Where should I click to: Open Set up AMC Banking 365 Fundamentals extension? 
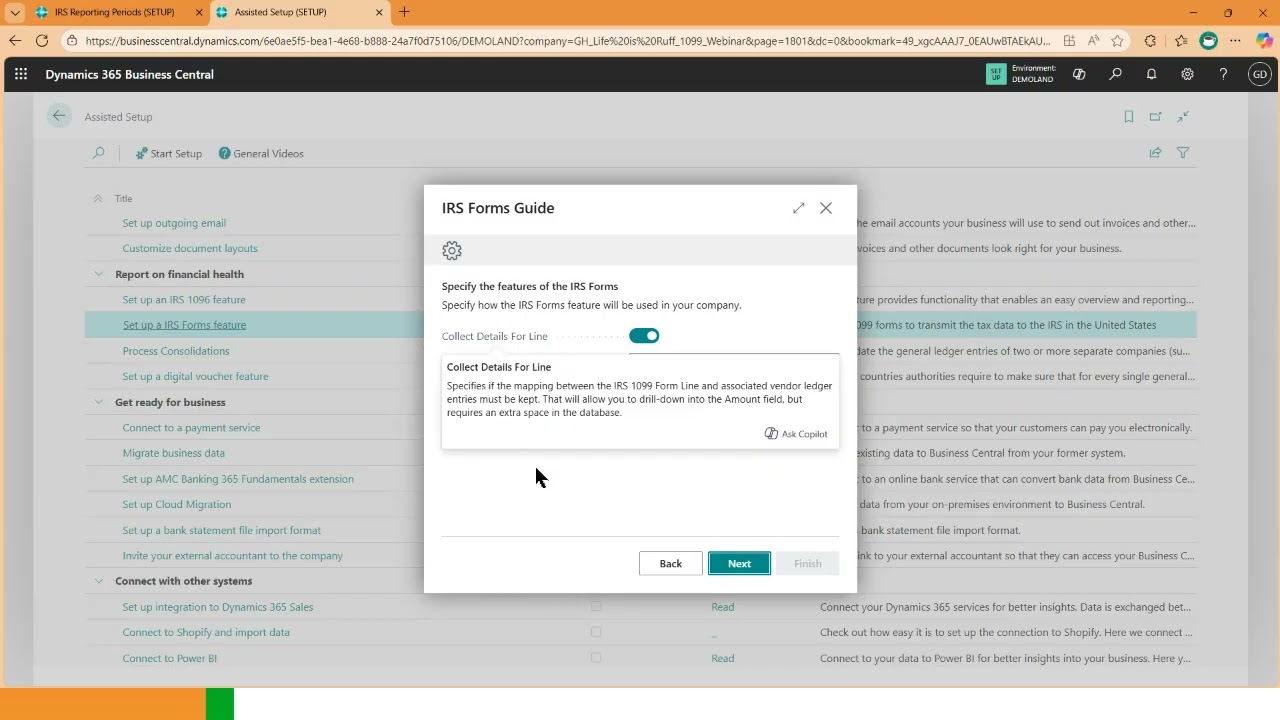pyautogui.click(x=238, y=479)
